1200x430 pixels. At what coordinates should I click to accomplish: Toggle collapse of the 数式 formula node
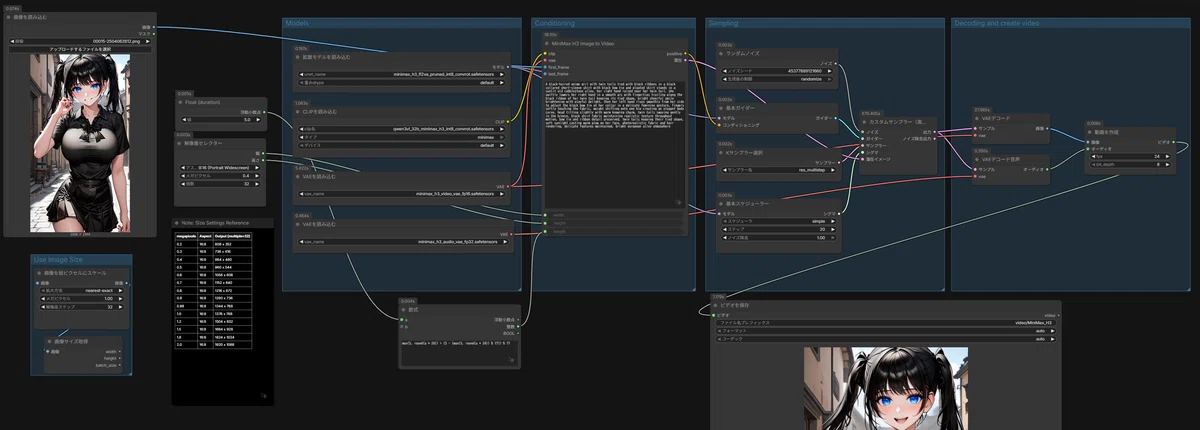click(x=404, y=309)
